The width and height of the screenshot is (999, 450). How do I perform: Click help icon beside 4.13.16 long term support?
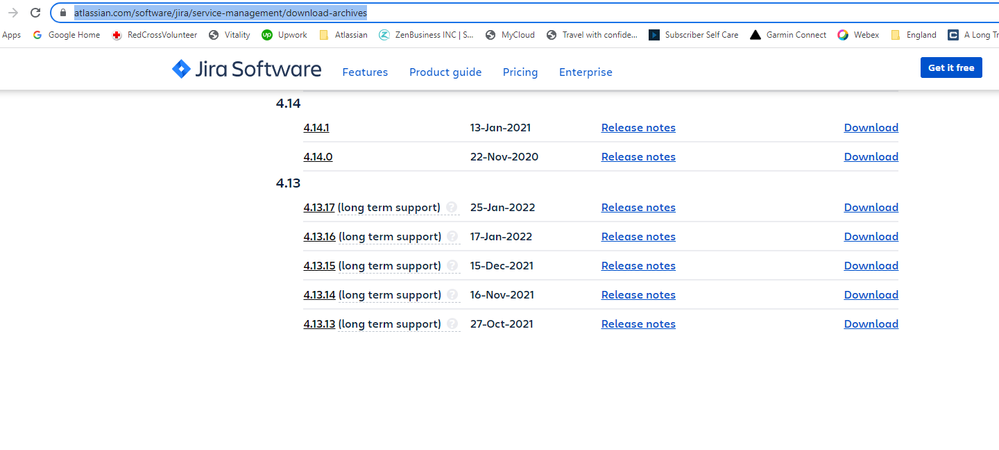point(452,236)
